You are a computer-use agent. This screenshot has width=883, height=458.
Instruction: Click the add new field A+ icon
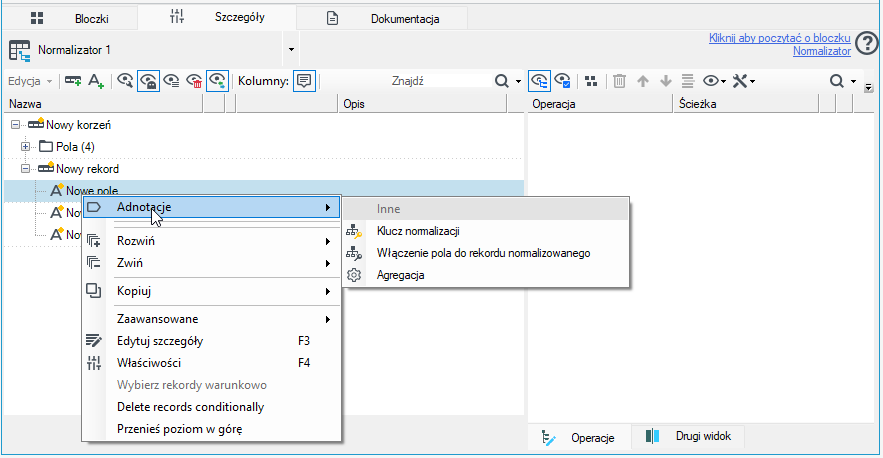point(96,81)
